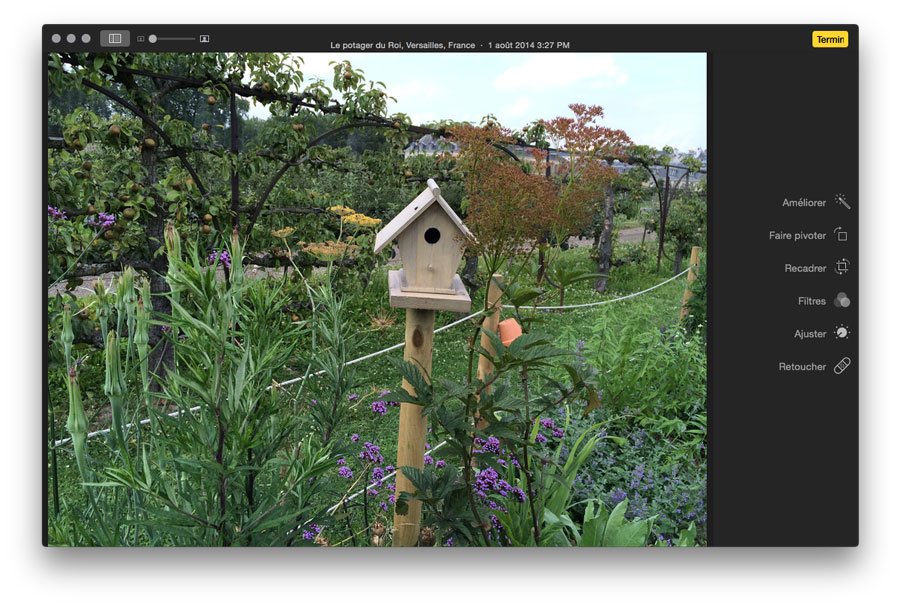Click the Ajuster label
Screen dimensions: 900x606
coord(810,334)
